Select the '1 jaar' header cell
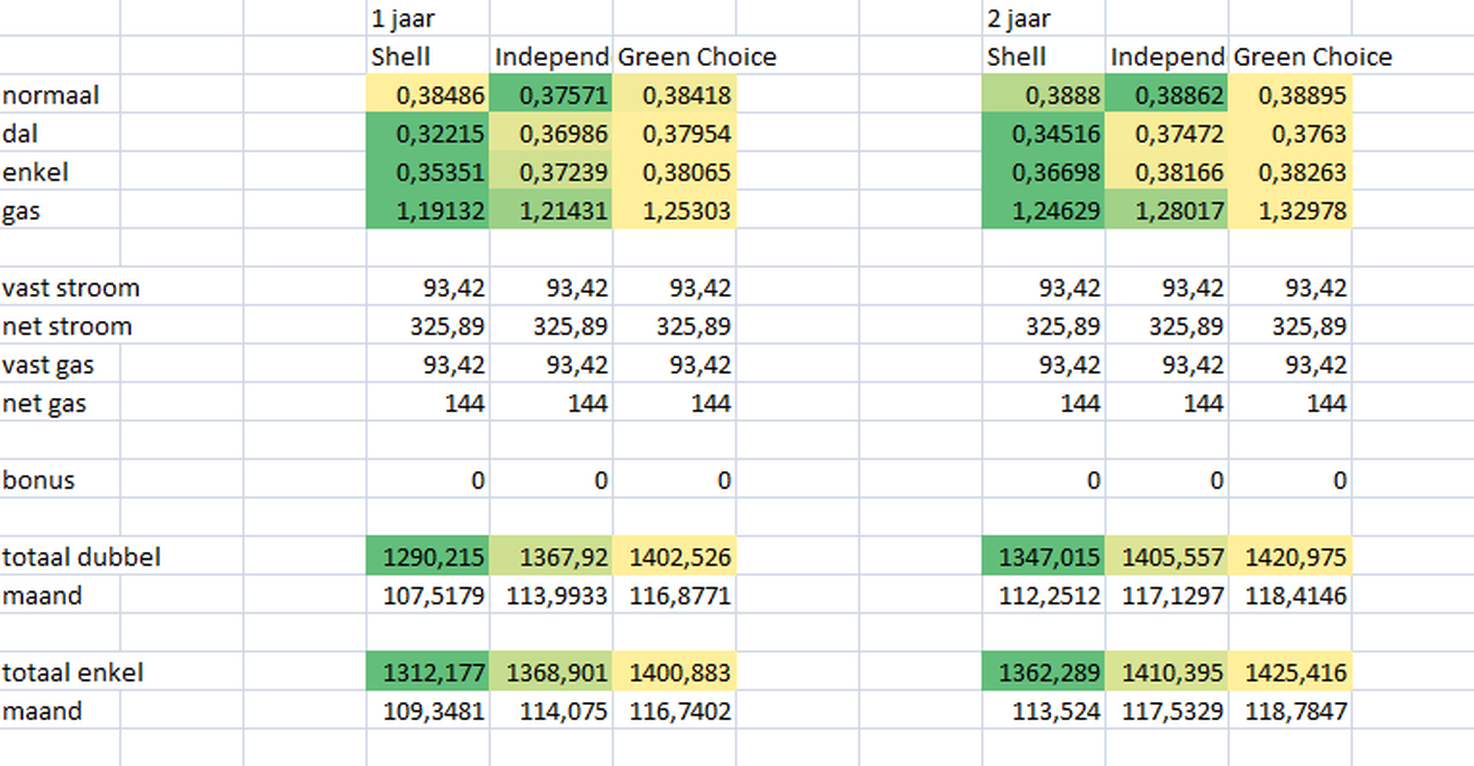This screenshot has width=1474, height=766. tap(428, 18)
